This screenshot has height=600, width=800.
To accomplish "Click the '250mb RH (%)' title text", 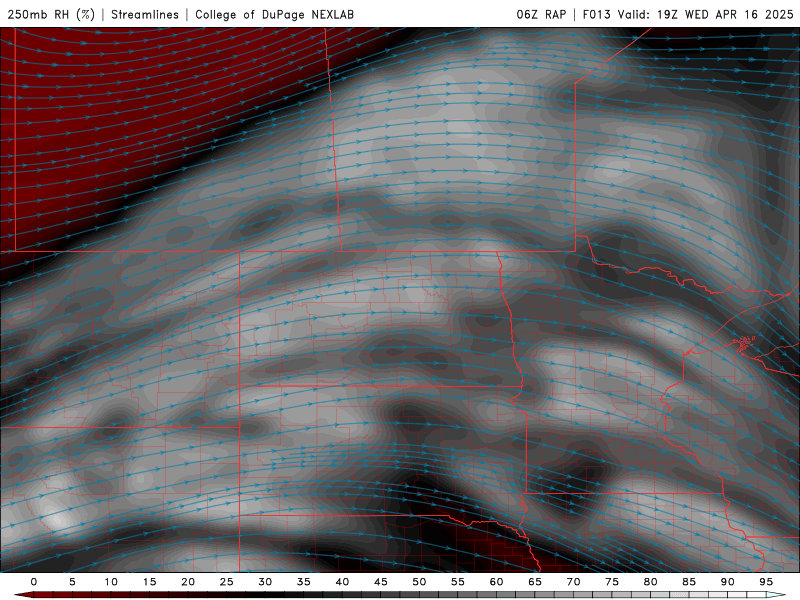I will (x=51, y=14).
